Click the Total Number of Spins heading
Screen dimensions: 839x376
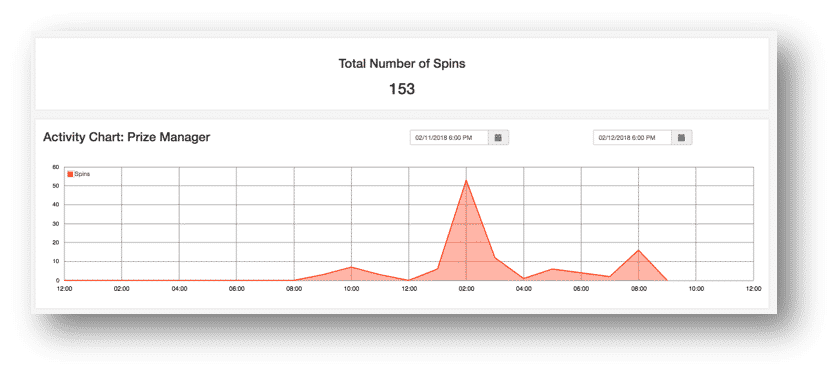pos(402,64)
